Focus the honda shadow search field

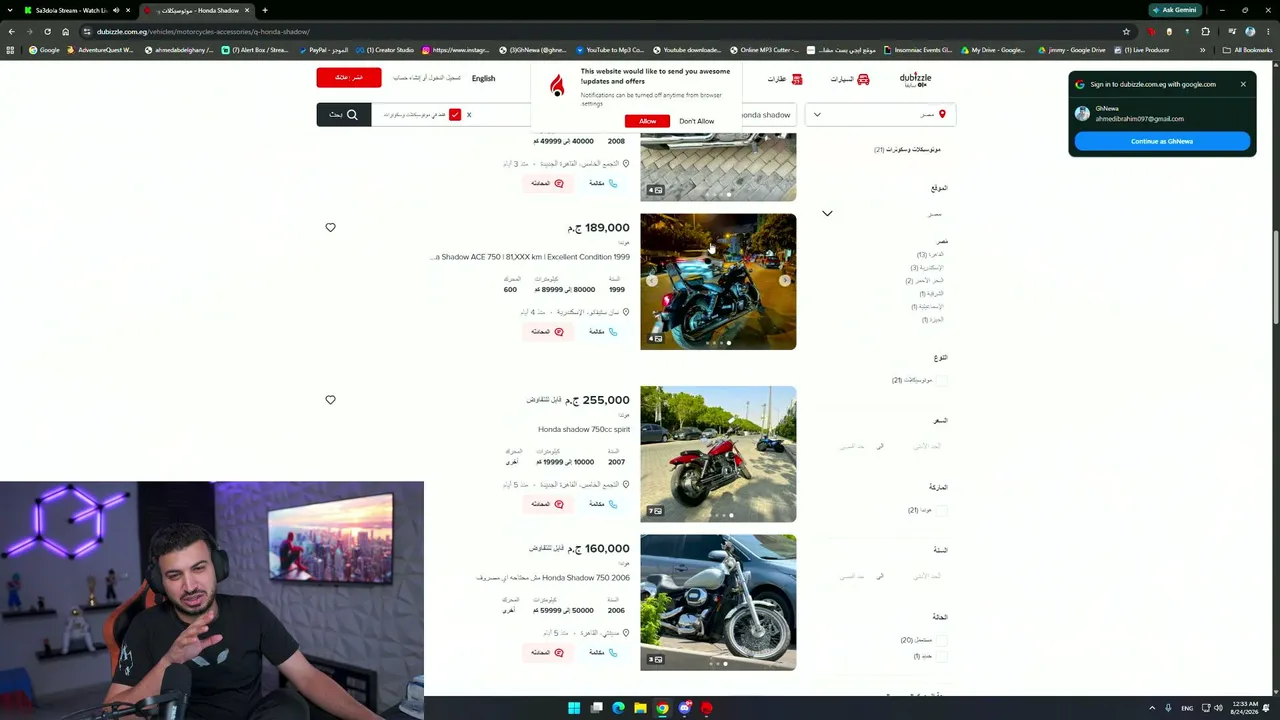click(767, 115)
